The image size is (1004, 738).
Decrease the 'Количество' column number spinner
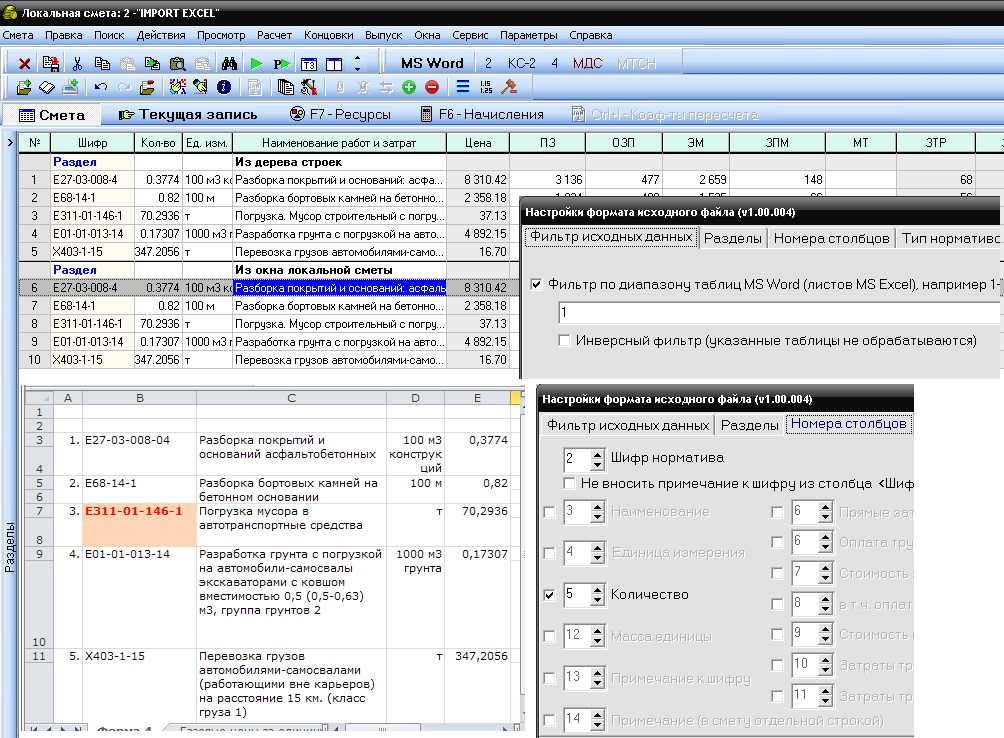pos(597,600)
